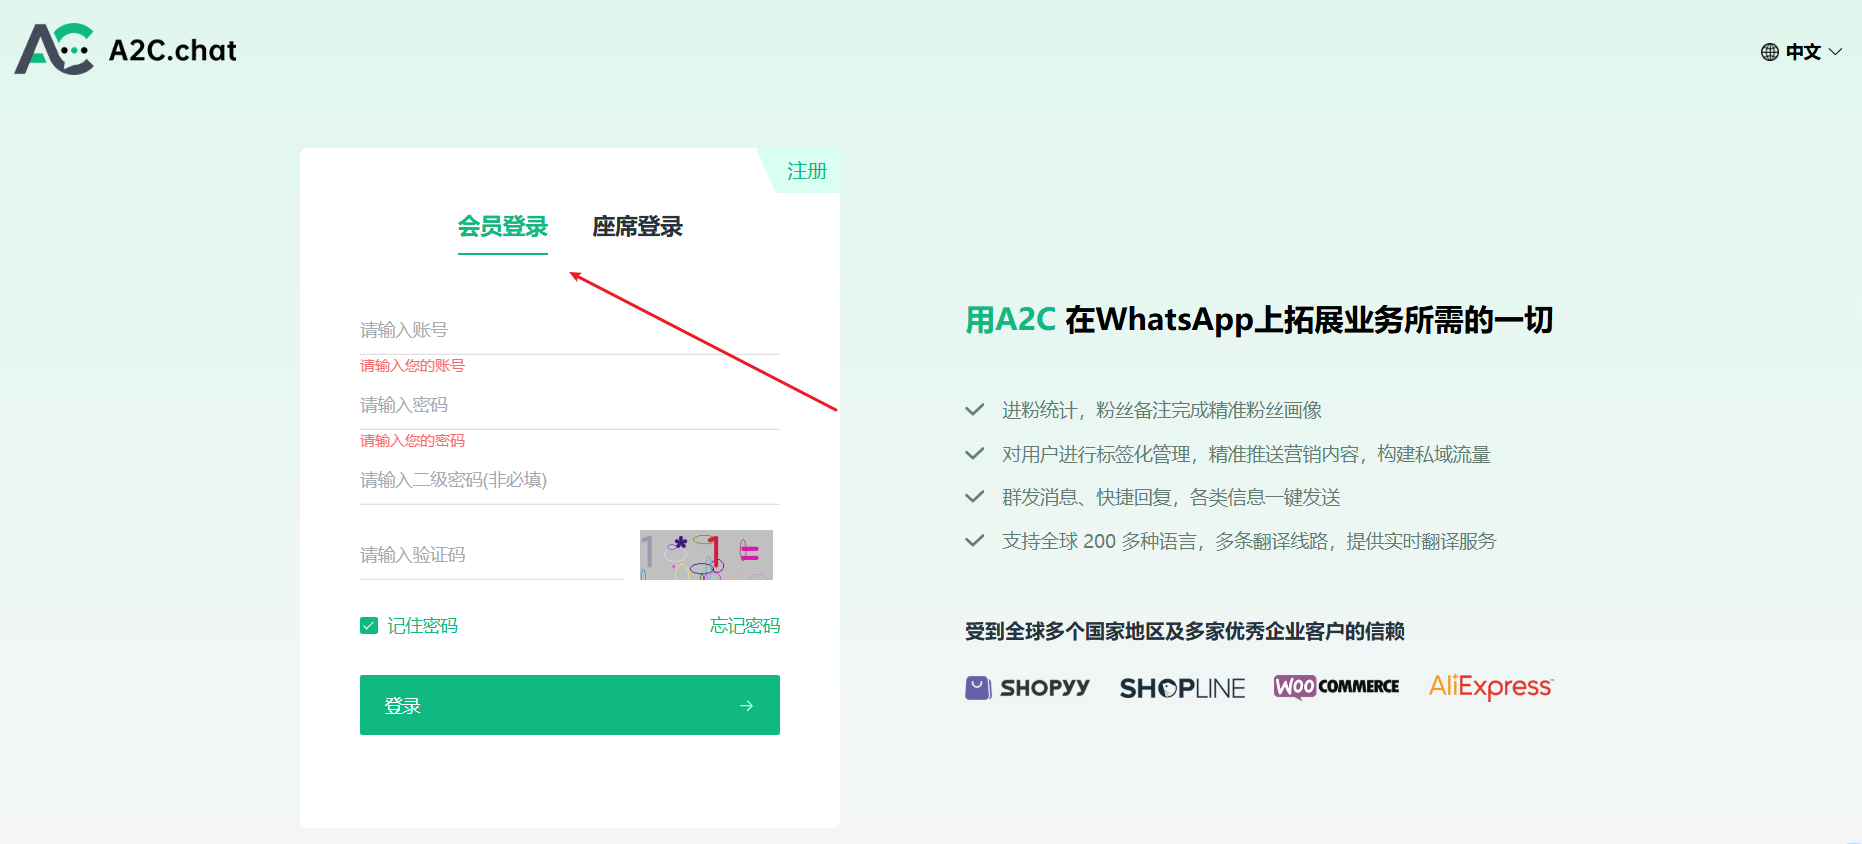Click the text 进粉统计，粉丝备注完成精准粉丝画像
1862x844 pixels.
point(1162,410)
